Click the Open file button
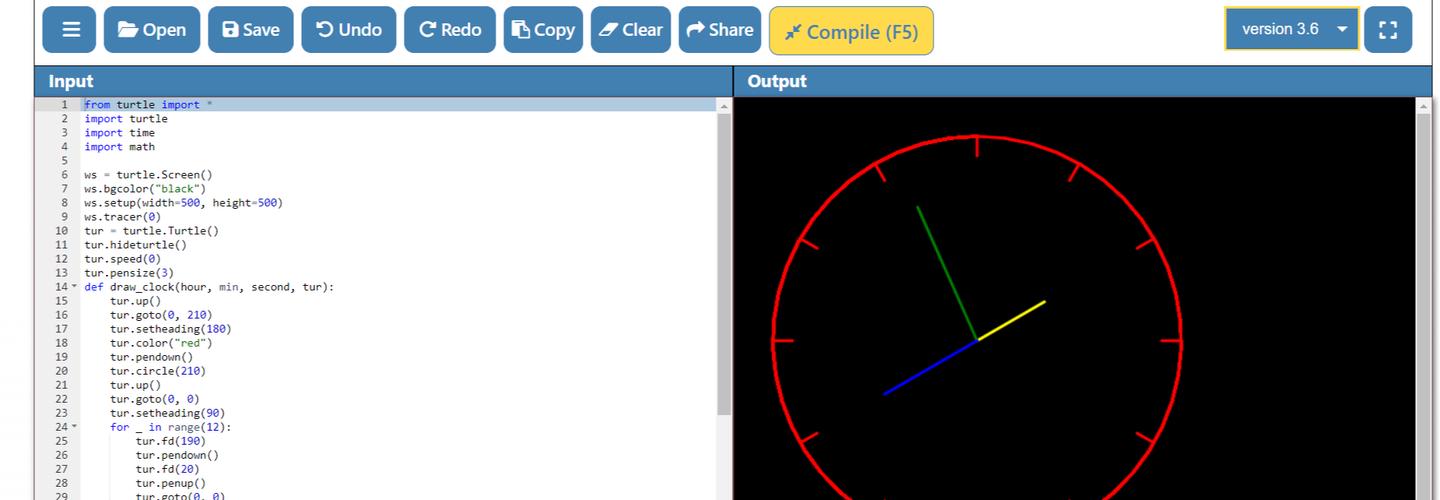This screenshot has height=500, width=1440. (152, 30)
